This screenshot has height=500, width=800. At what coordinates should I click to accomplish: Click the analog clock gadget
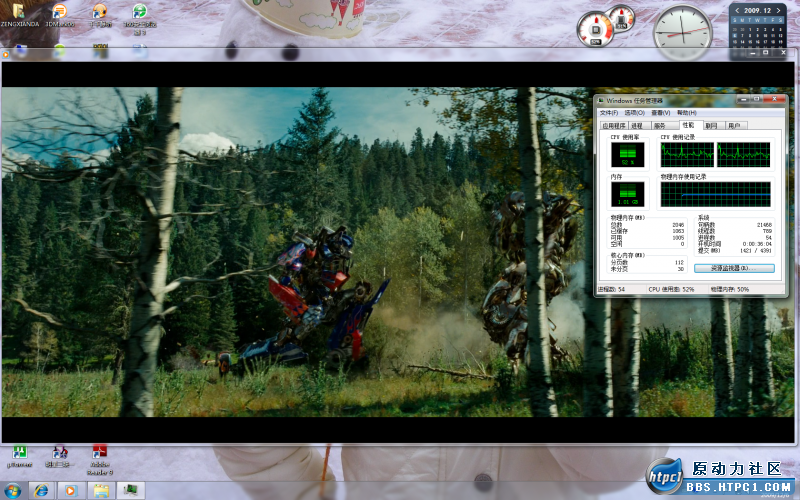point(683,31)
